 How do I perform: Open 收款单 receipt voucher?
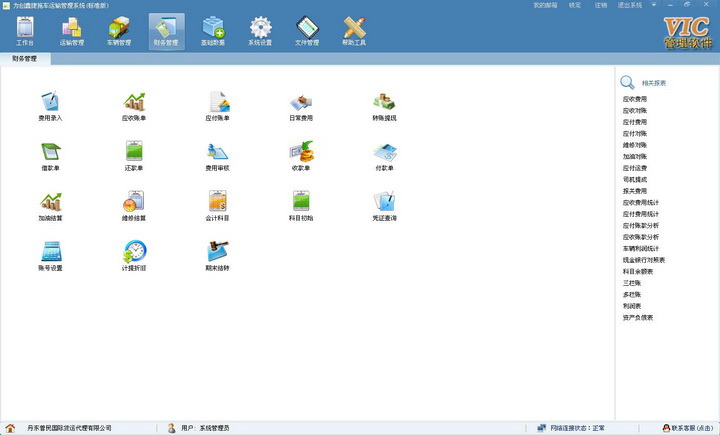point(301,156)
